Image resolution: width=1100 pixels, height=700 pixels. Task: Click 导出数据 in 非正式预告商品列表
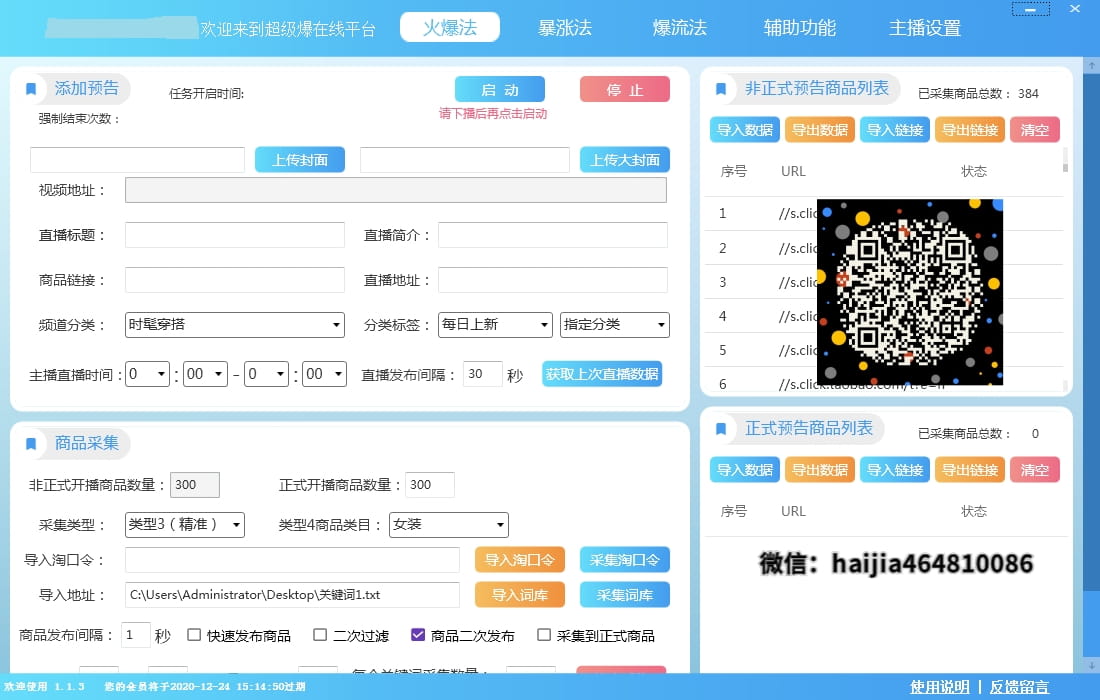(x=819, y=130)
